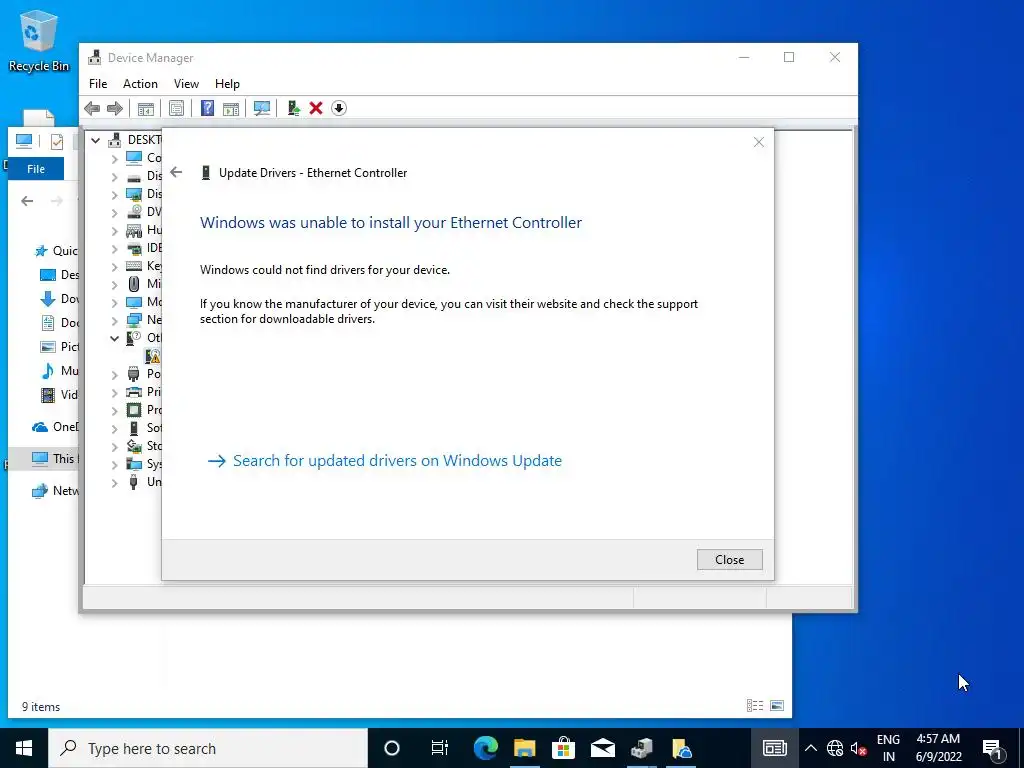Click the Windows Start button

click(x=24, y=748)
